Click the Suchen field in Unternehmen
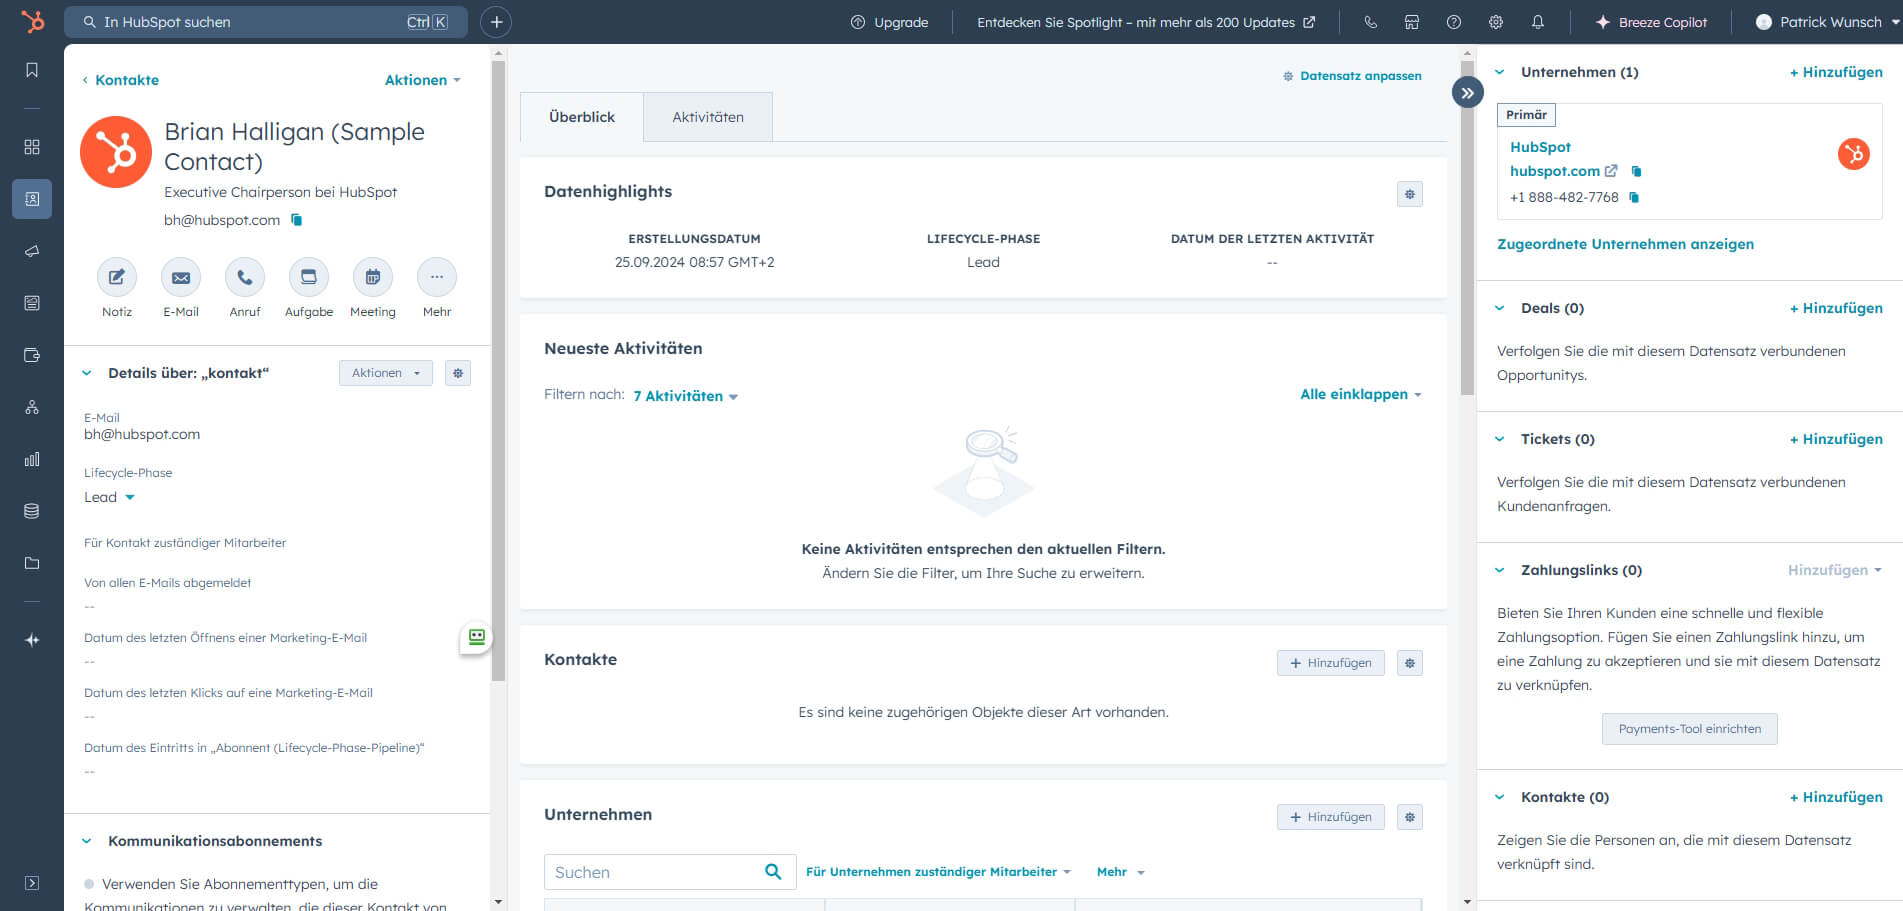This screenshot has height=911, width=1903. pyautogui.click(x=655, y=872)
